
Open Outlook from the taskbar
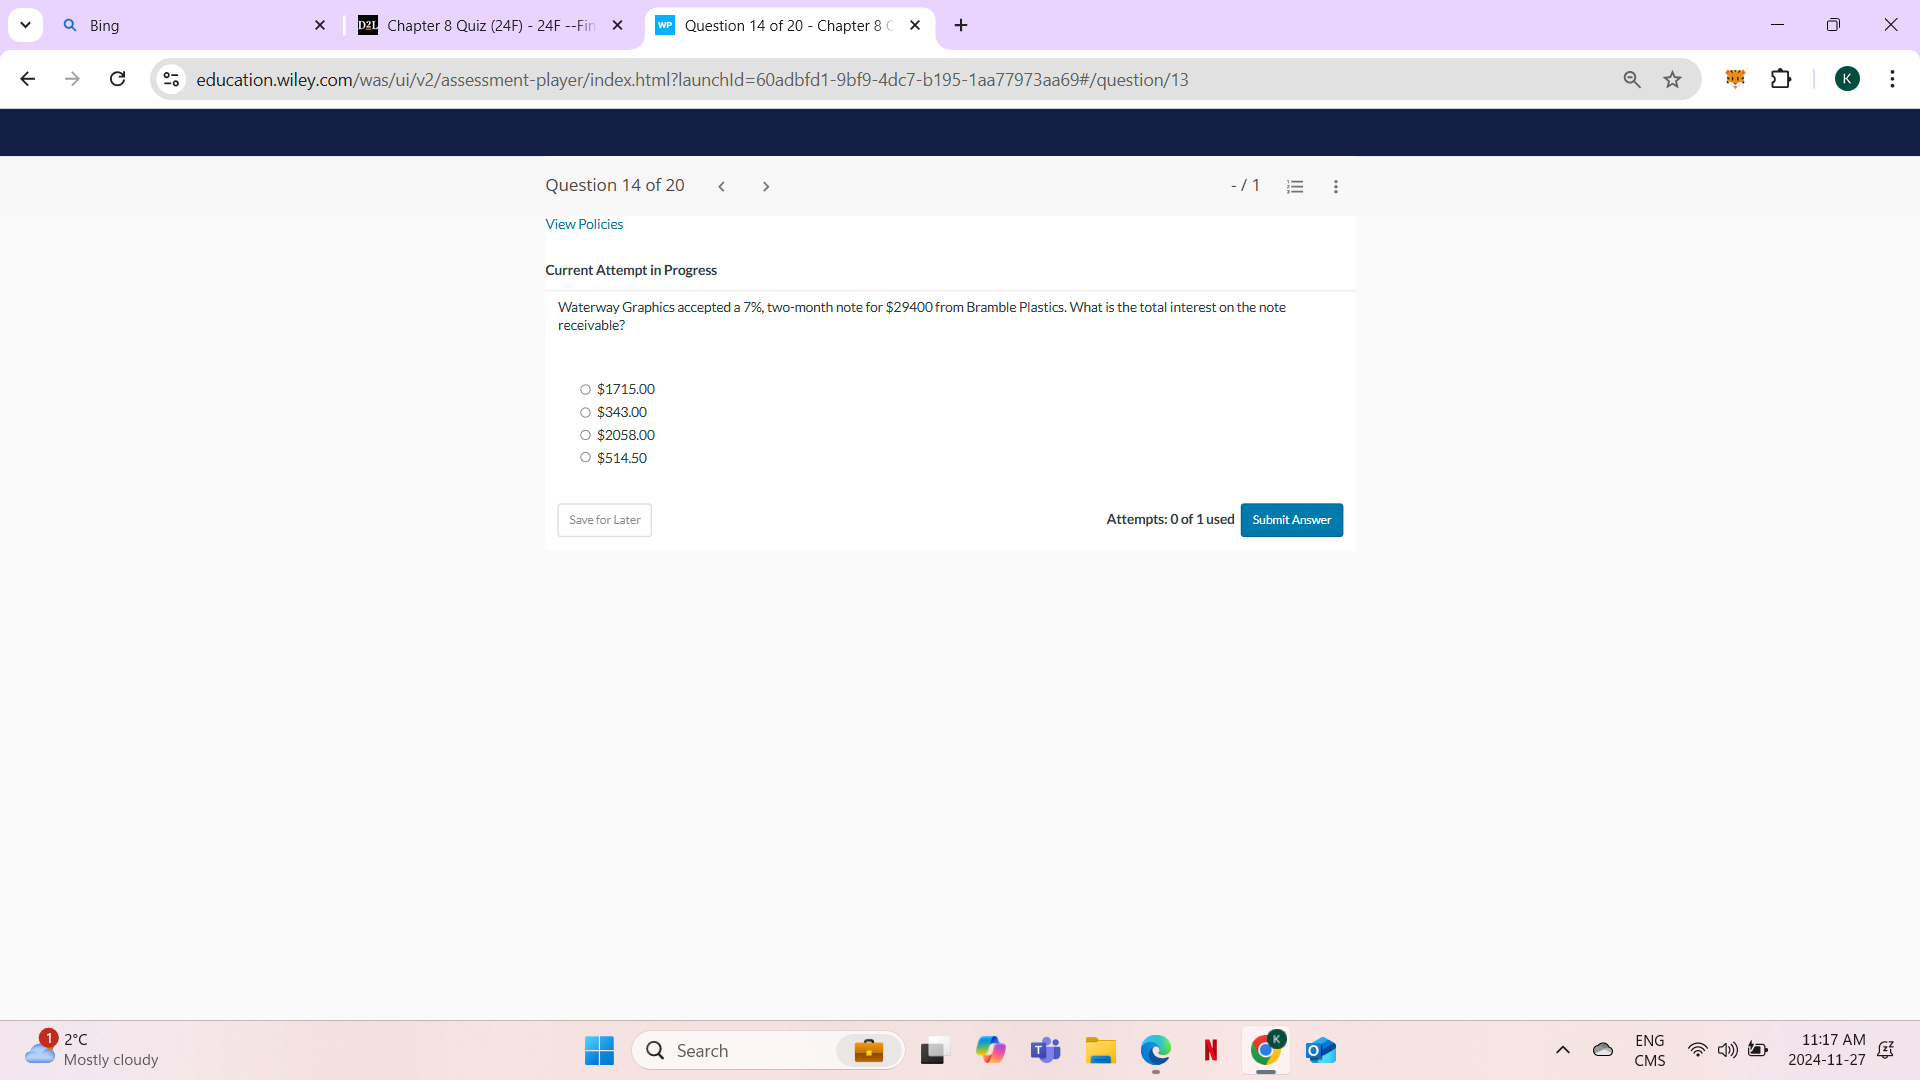(1320, 1050)
